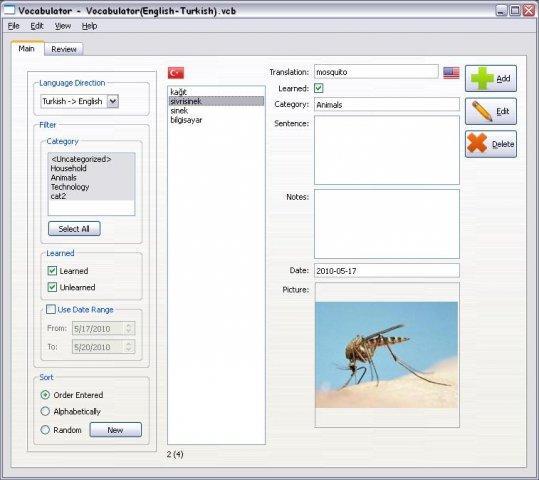This screenshot has width=539, height=480.
Task: Generate a New random order
Action: pyautogui.click(x=116, y=430)
